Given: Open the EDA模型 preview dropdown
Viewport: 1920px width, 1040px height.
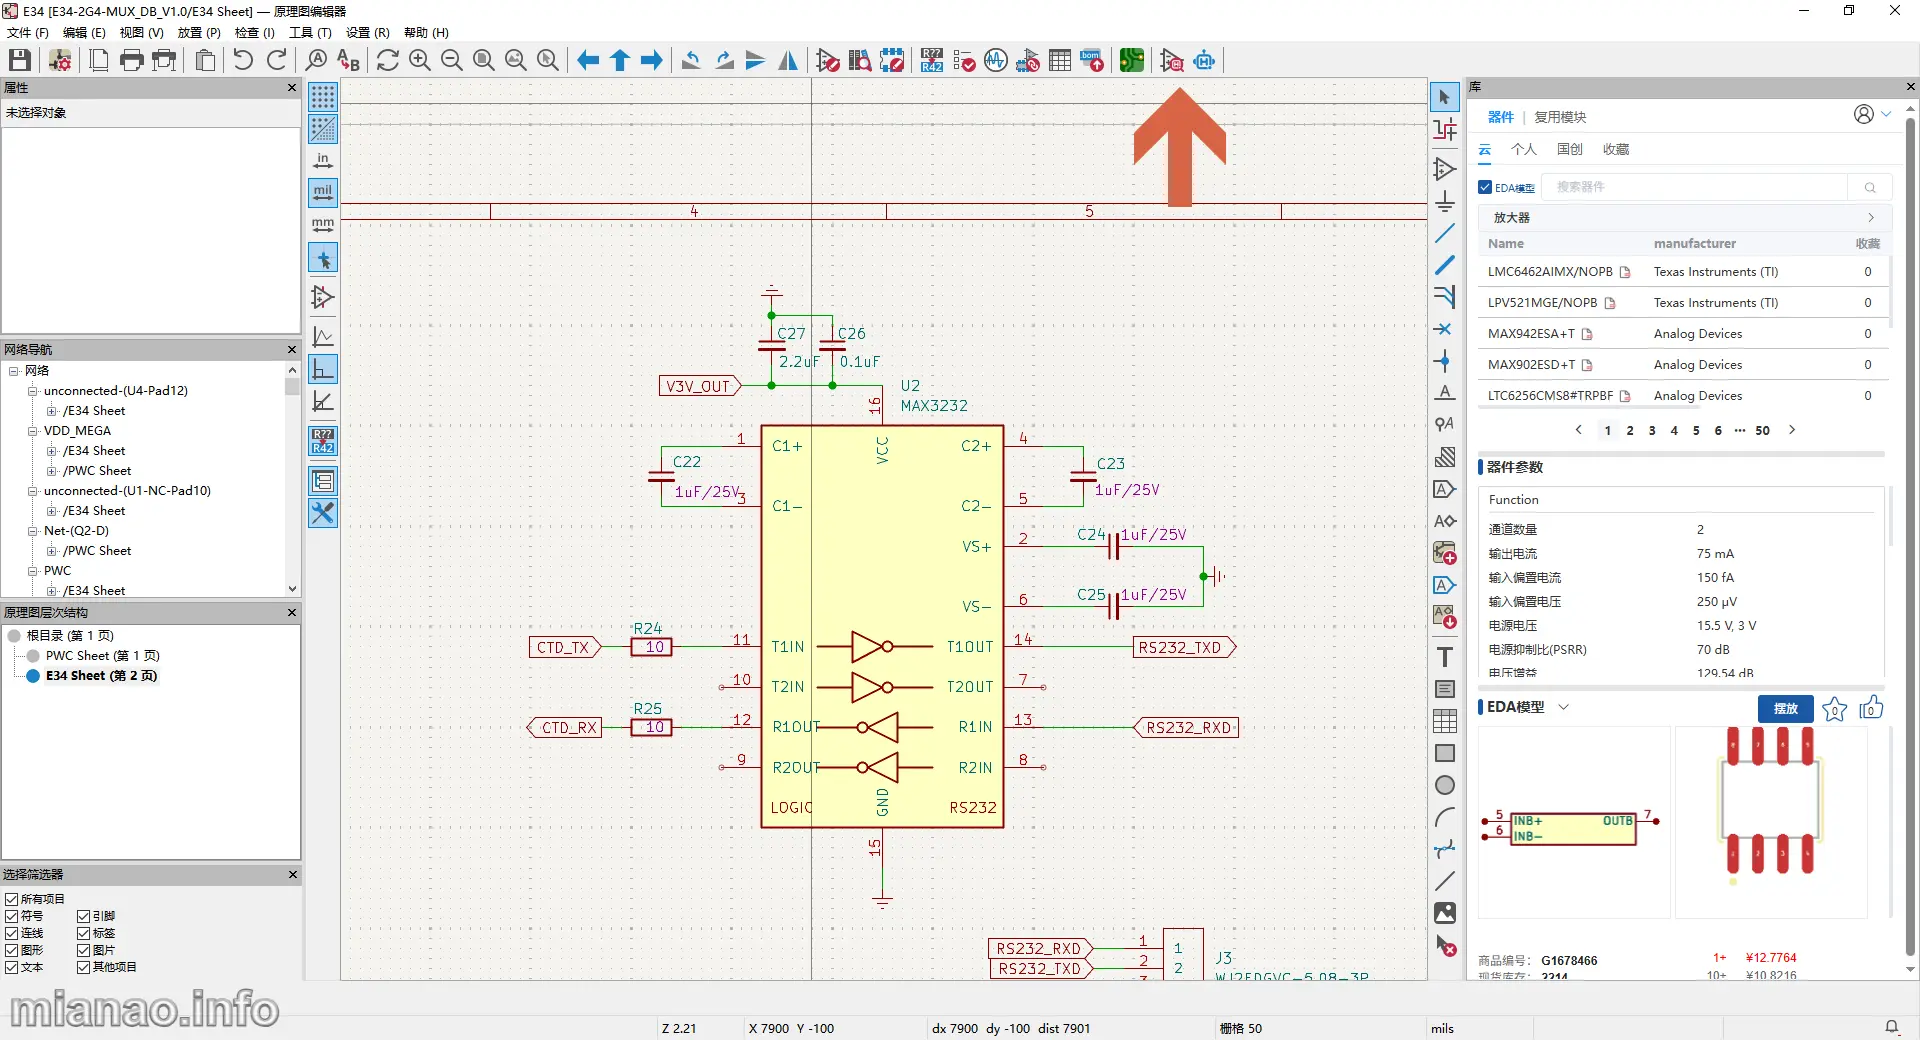Looking at the screenshot, I should 1563,707.
